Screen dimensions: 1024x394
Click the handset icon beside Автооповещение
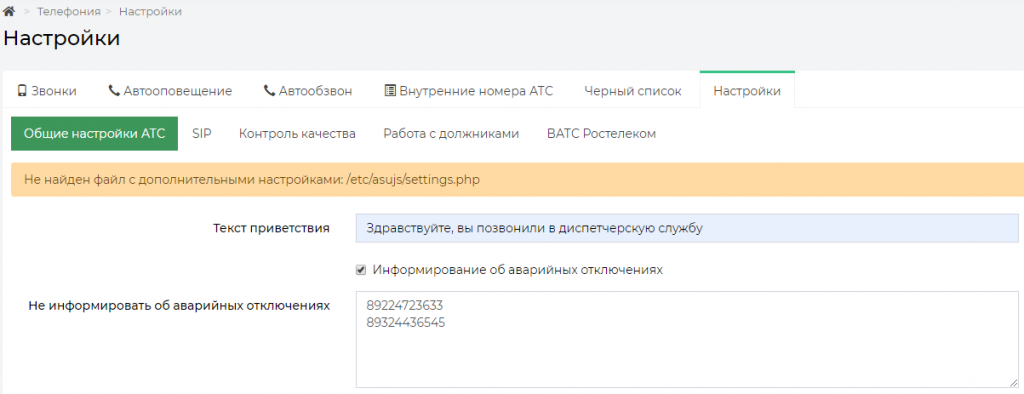[x=114, y=91]
